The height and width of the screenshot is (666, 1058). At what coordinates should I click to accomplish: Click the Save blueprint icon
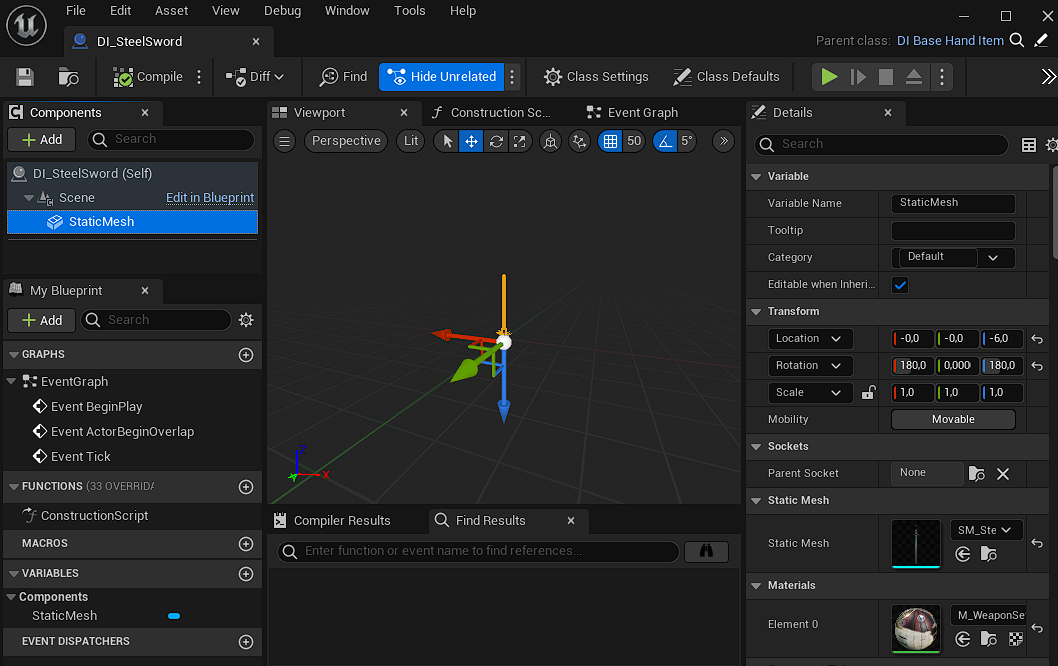[25, 77]
